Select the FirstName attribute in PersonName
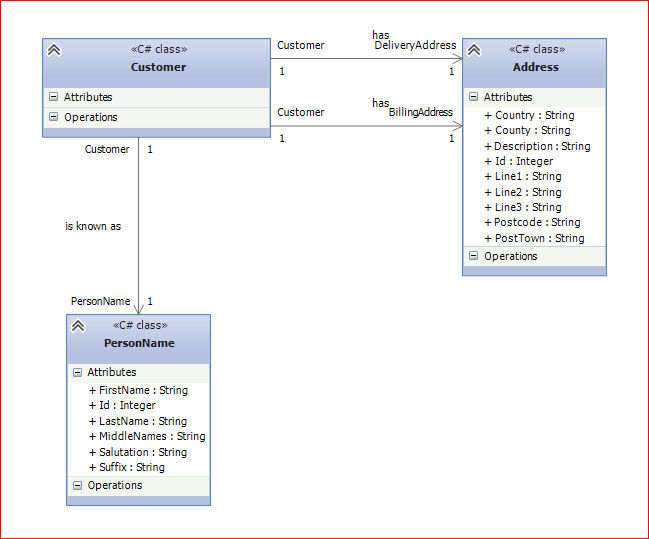This screenshot has height=539, width=649. pos(138,390)
